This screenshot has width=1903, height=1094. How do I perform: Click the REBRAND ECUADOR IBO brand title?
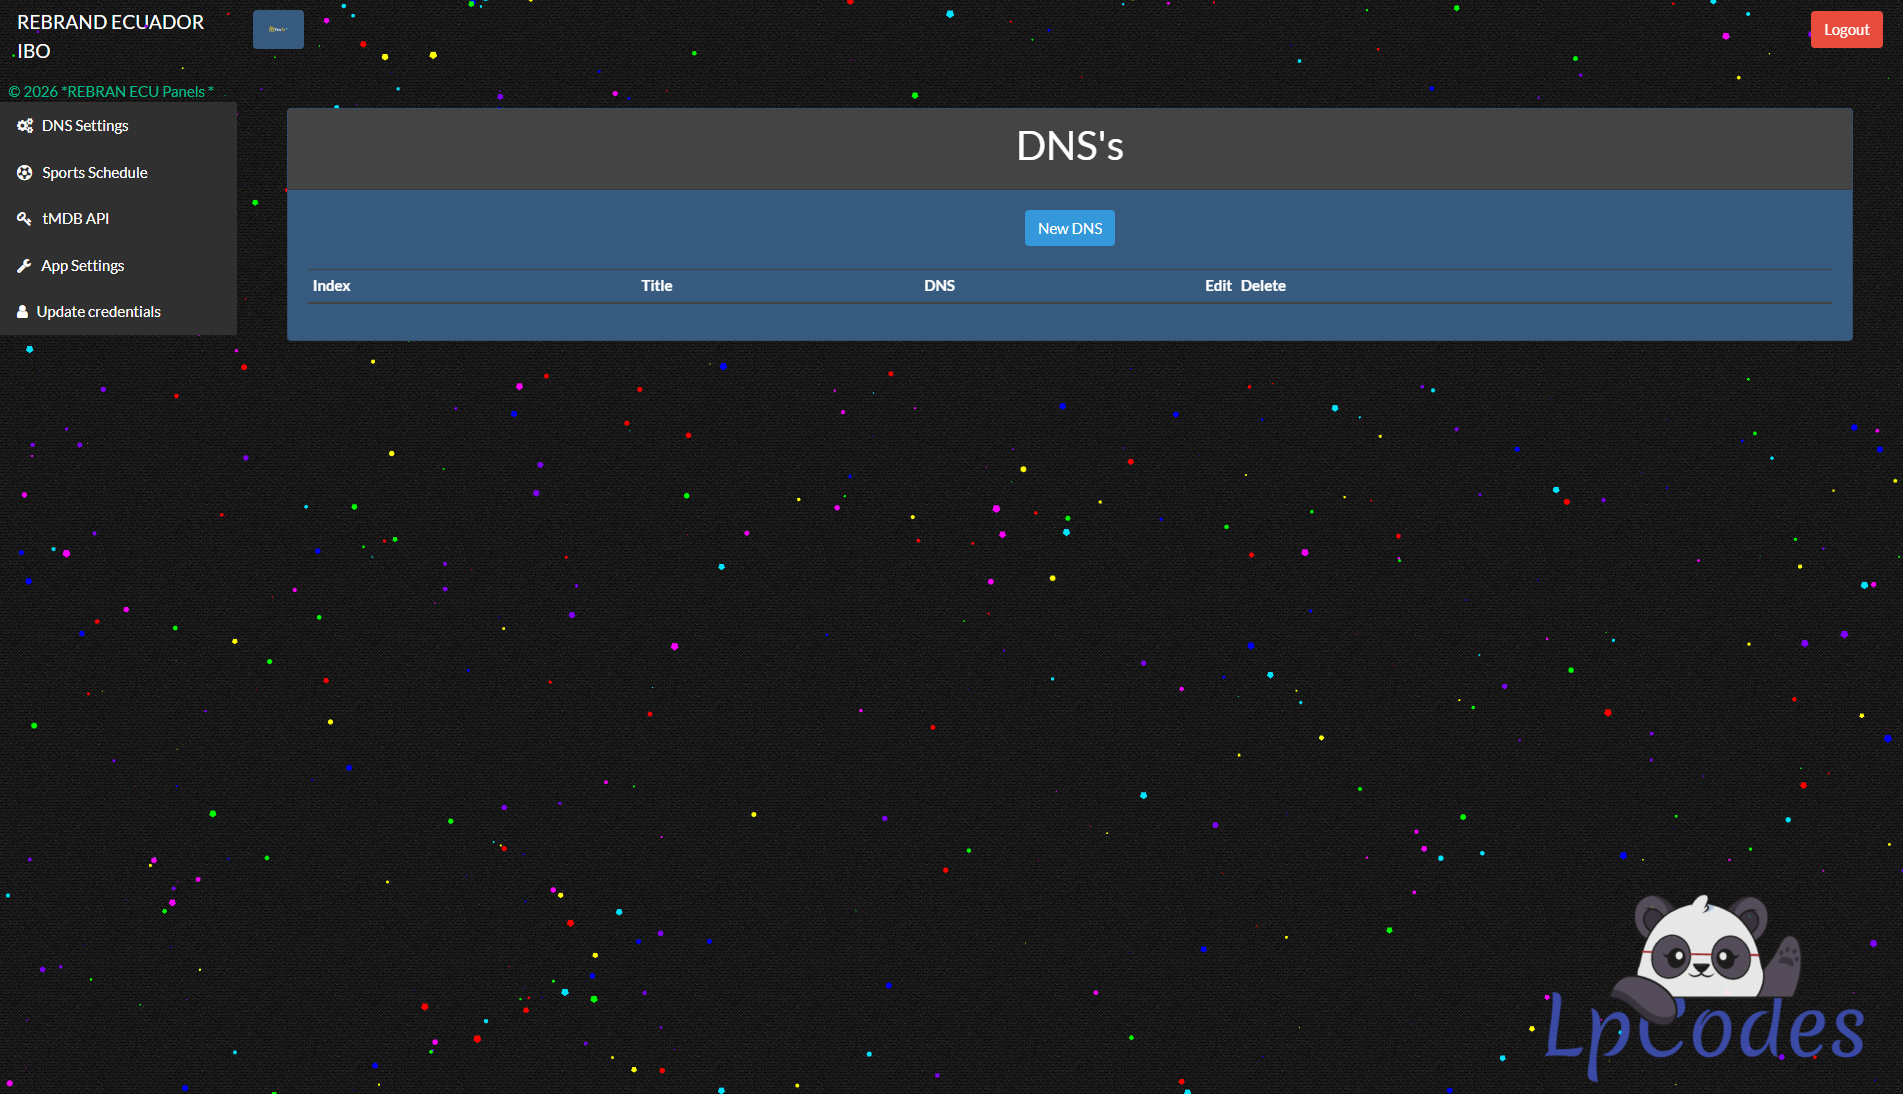110,36
